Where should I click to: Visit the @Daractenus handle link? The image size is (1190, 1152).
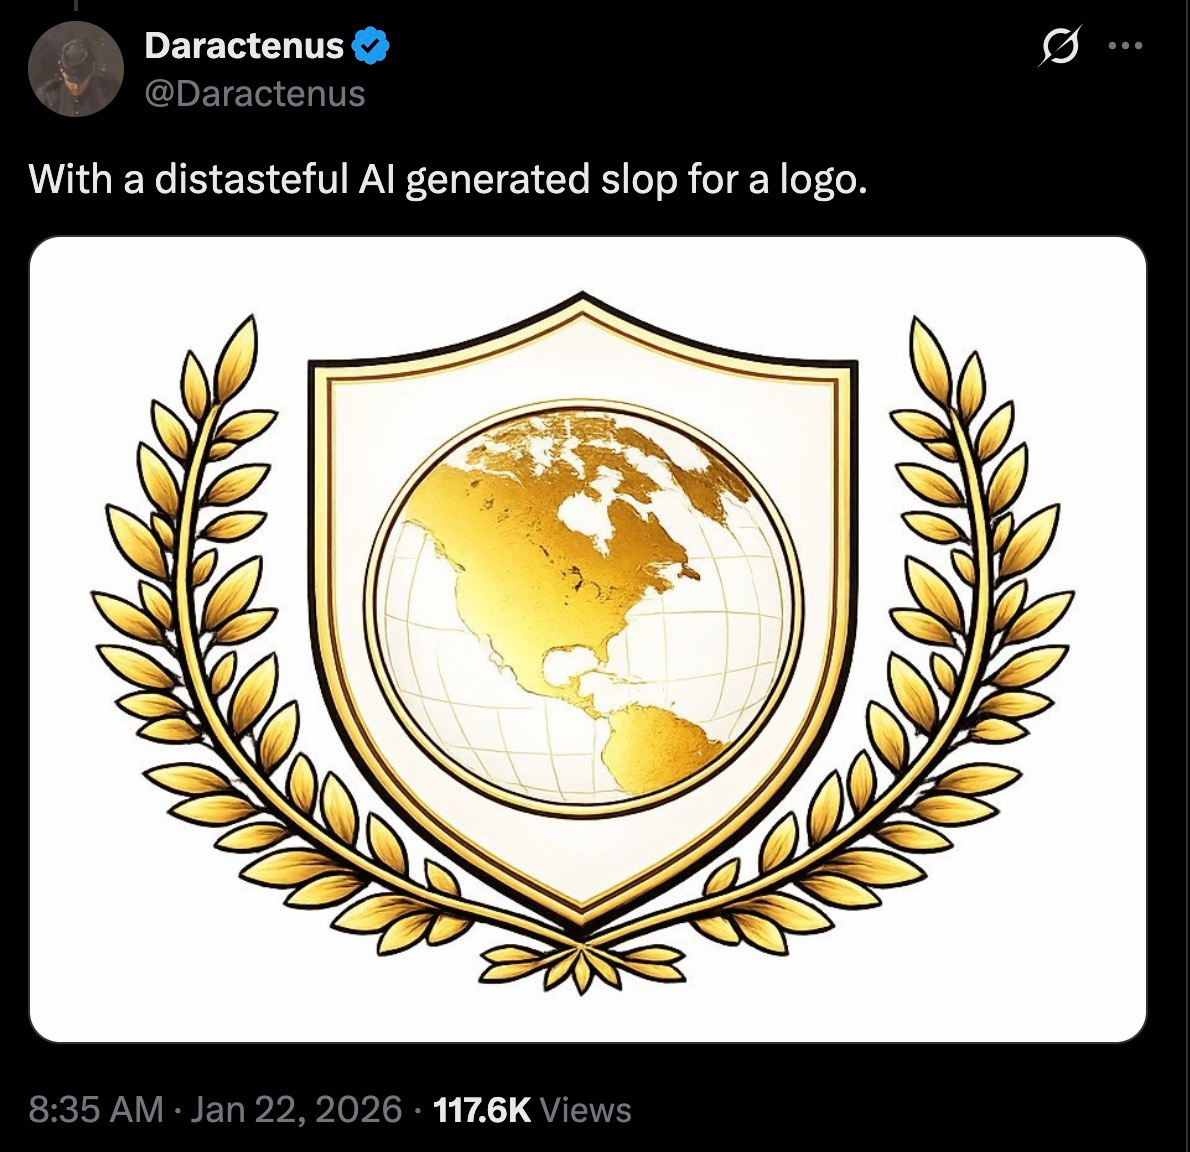[x=255, y=94]
